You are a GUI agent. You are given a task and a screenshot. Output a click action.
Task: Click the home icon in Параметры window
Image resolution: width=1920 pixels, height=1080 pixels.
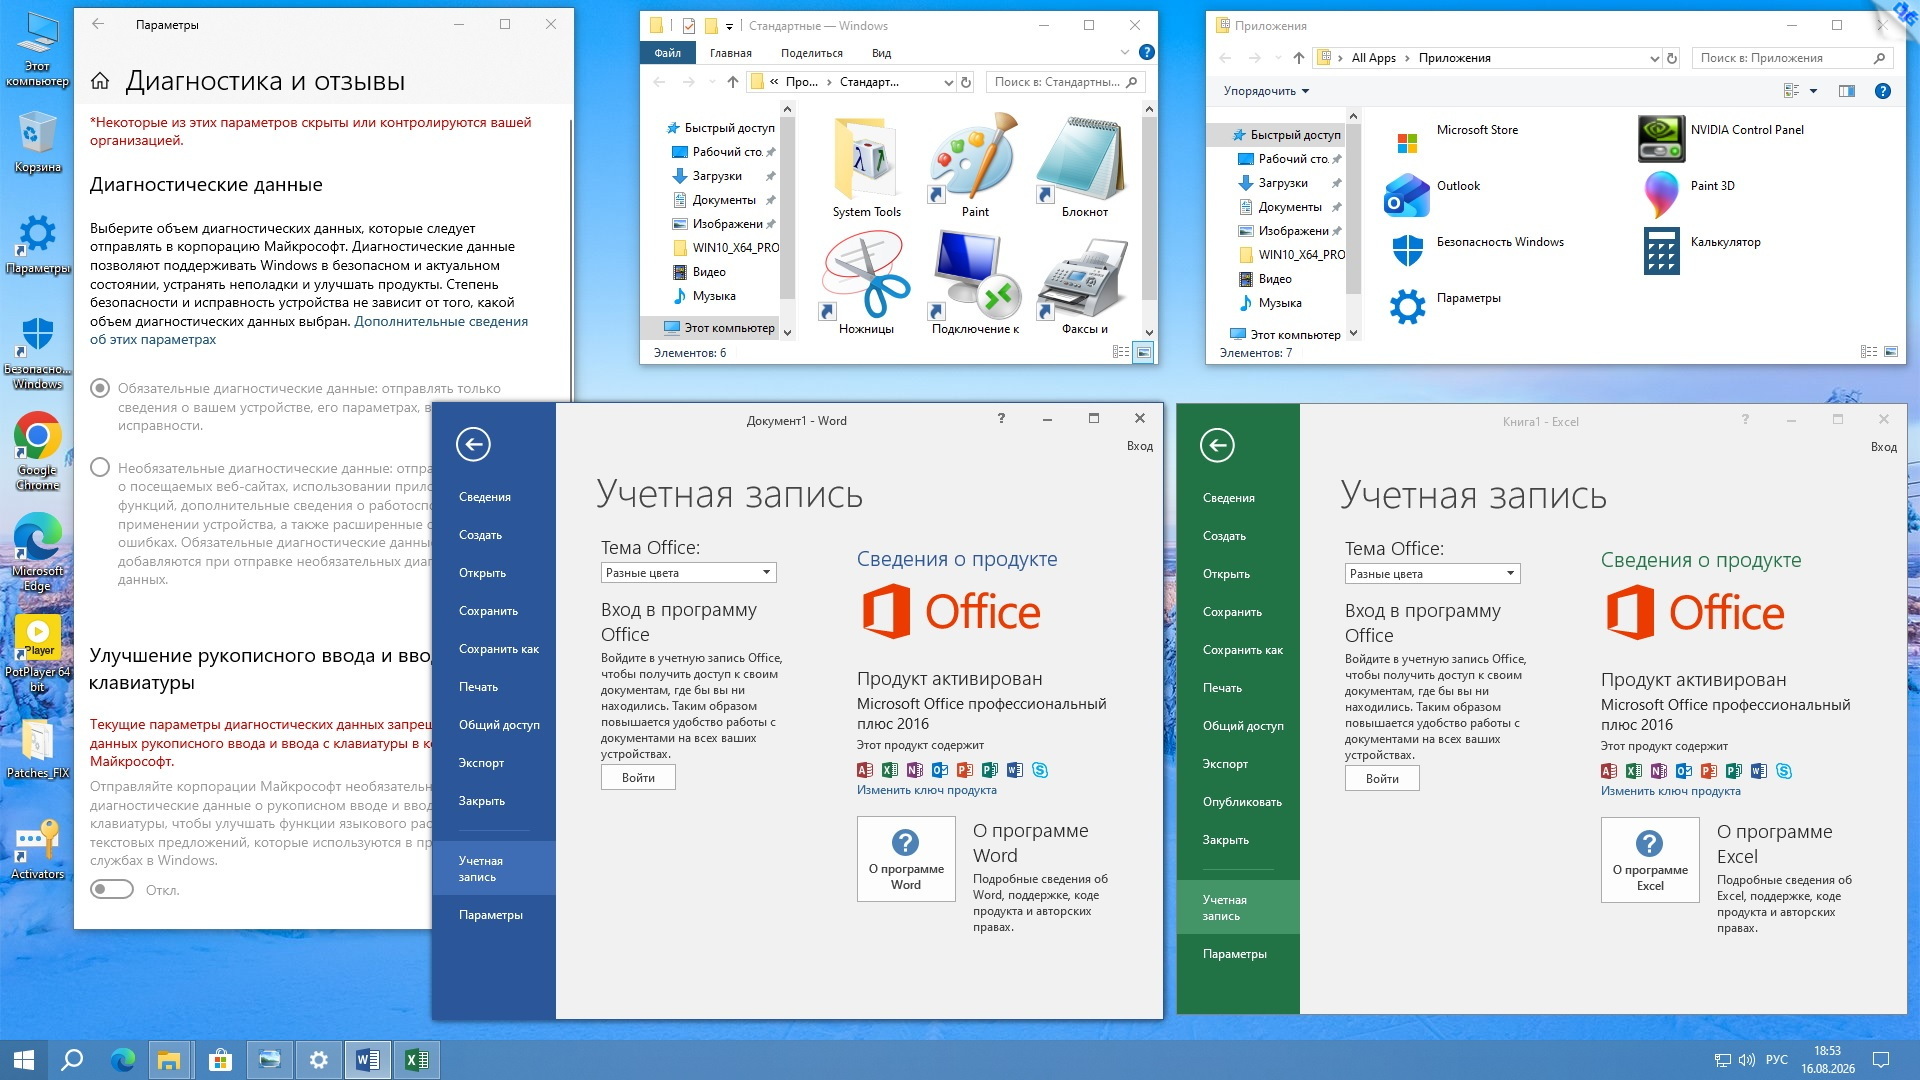pyautogui.click(x=100, y=81)
